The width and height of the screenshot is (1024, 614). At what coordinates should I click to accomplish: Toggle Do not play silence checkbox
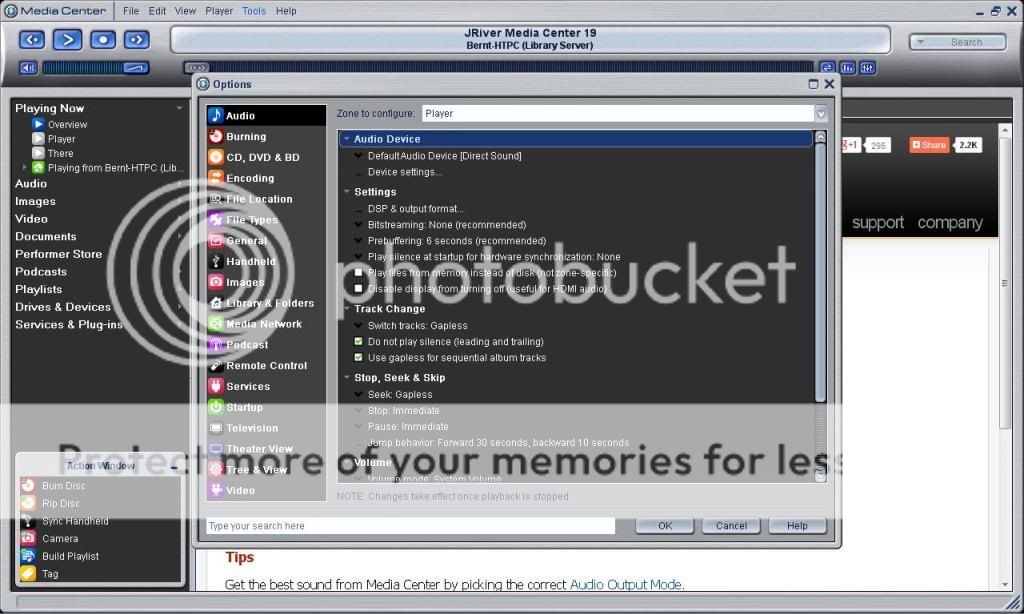click(359, 342)
